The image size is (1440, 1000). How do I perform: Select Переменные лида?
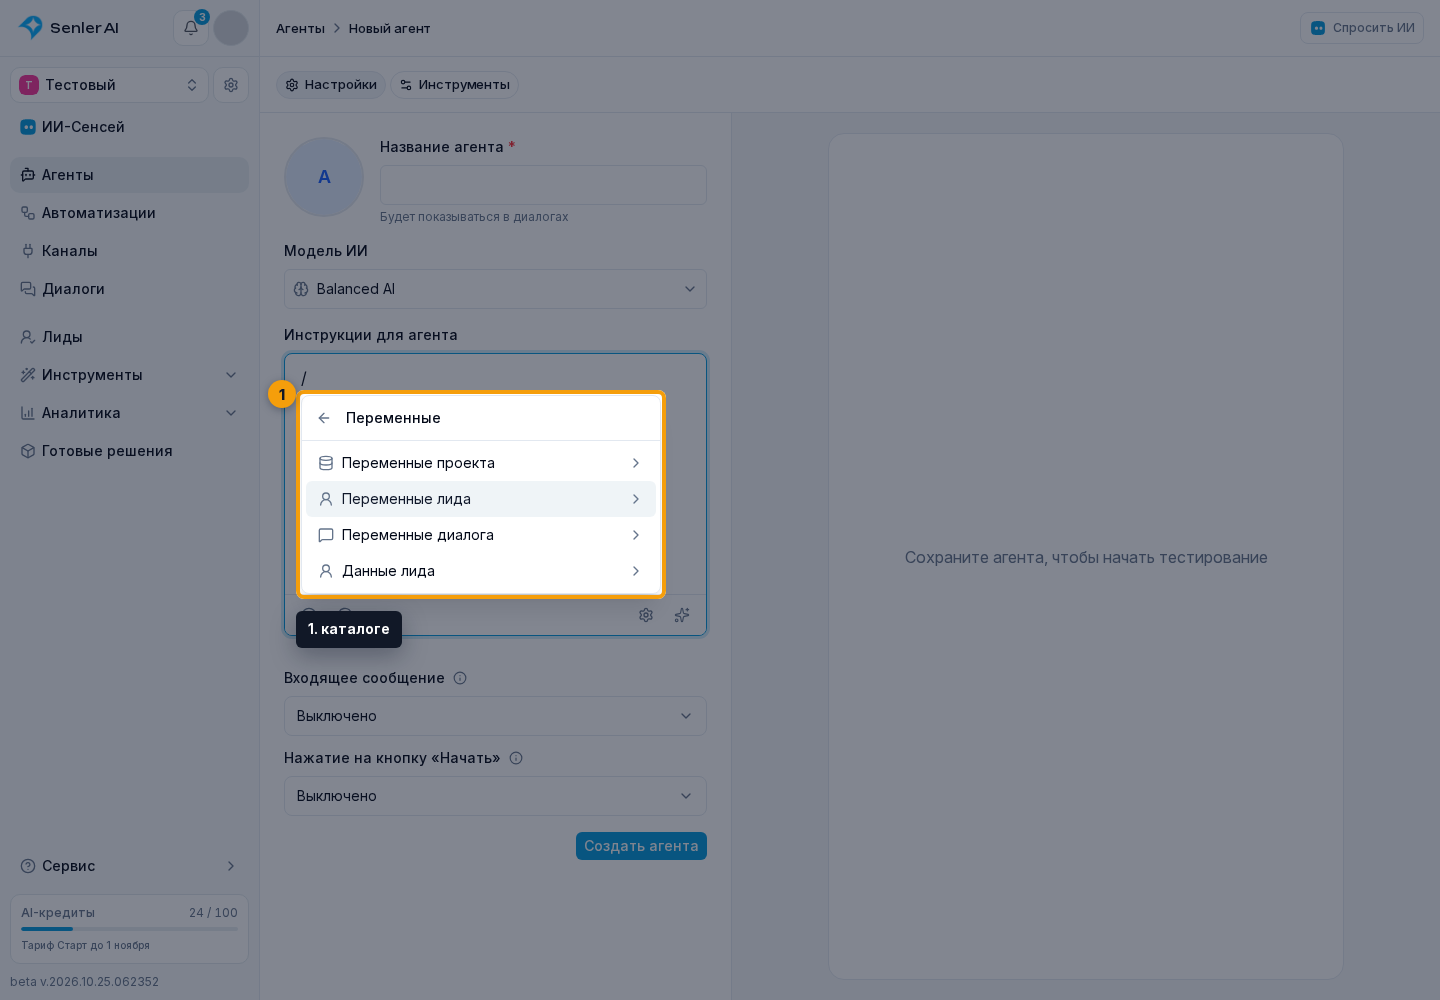[480, 499]
